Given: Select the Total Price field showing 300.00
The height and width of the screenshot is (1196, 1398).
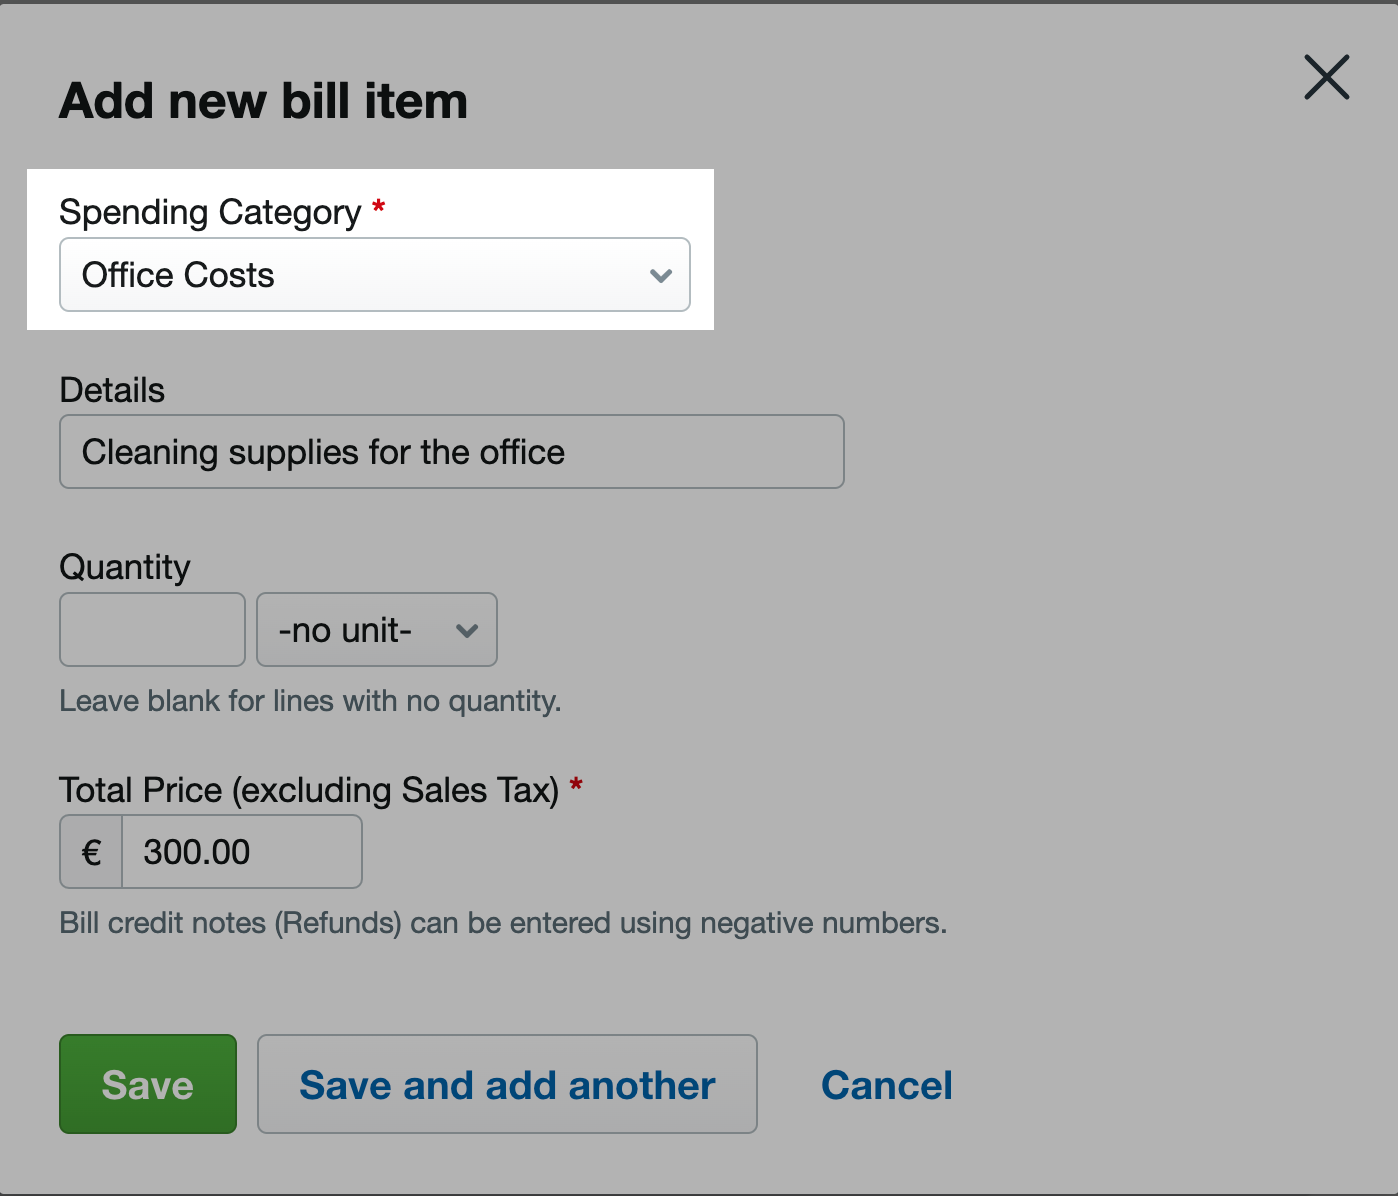Looking at the screenshot, I should pyautogui.click(x=242, y=852).
